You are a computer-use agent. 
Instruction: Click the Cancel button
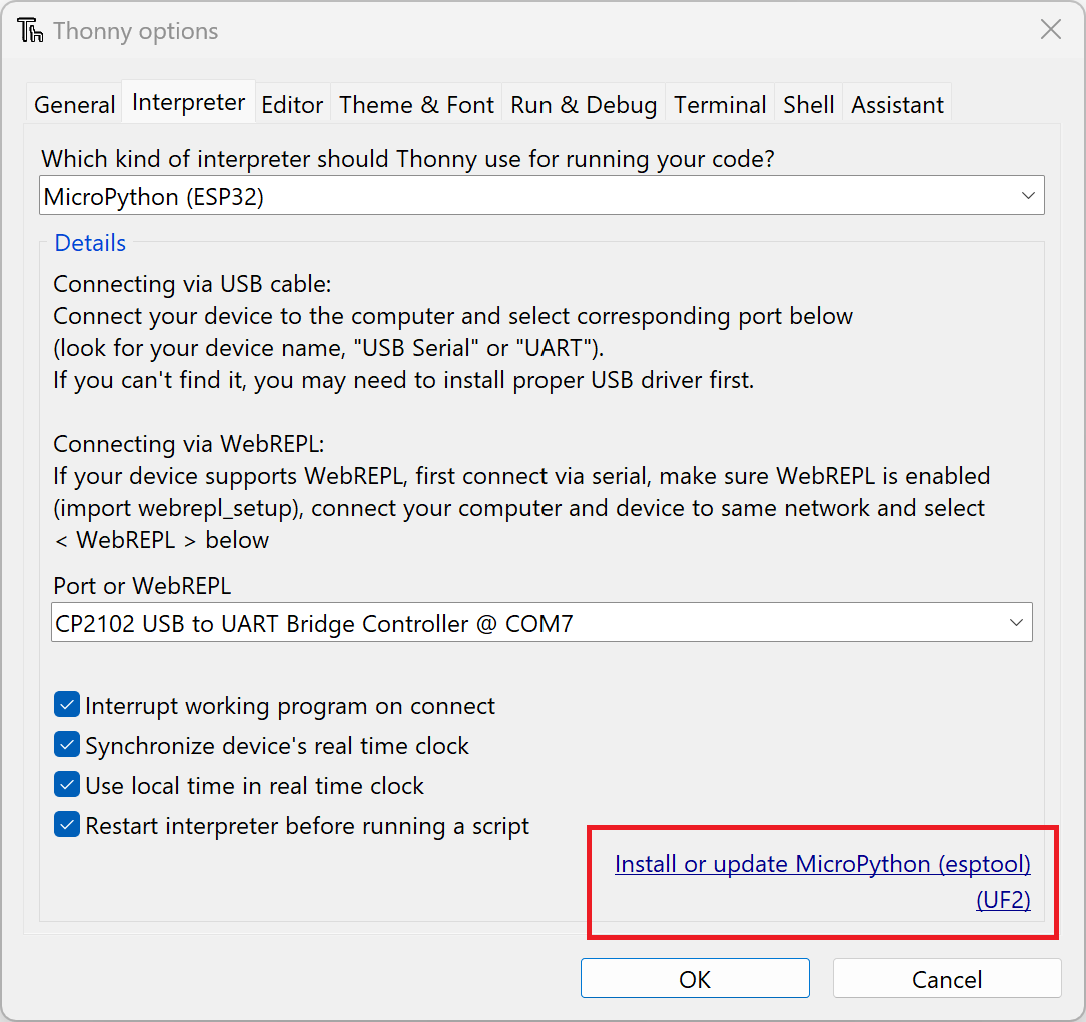pos(947,978)
